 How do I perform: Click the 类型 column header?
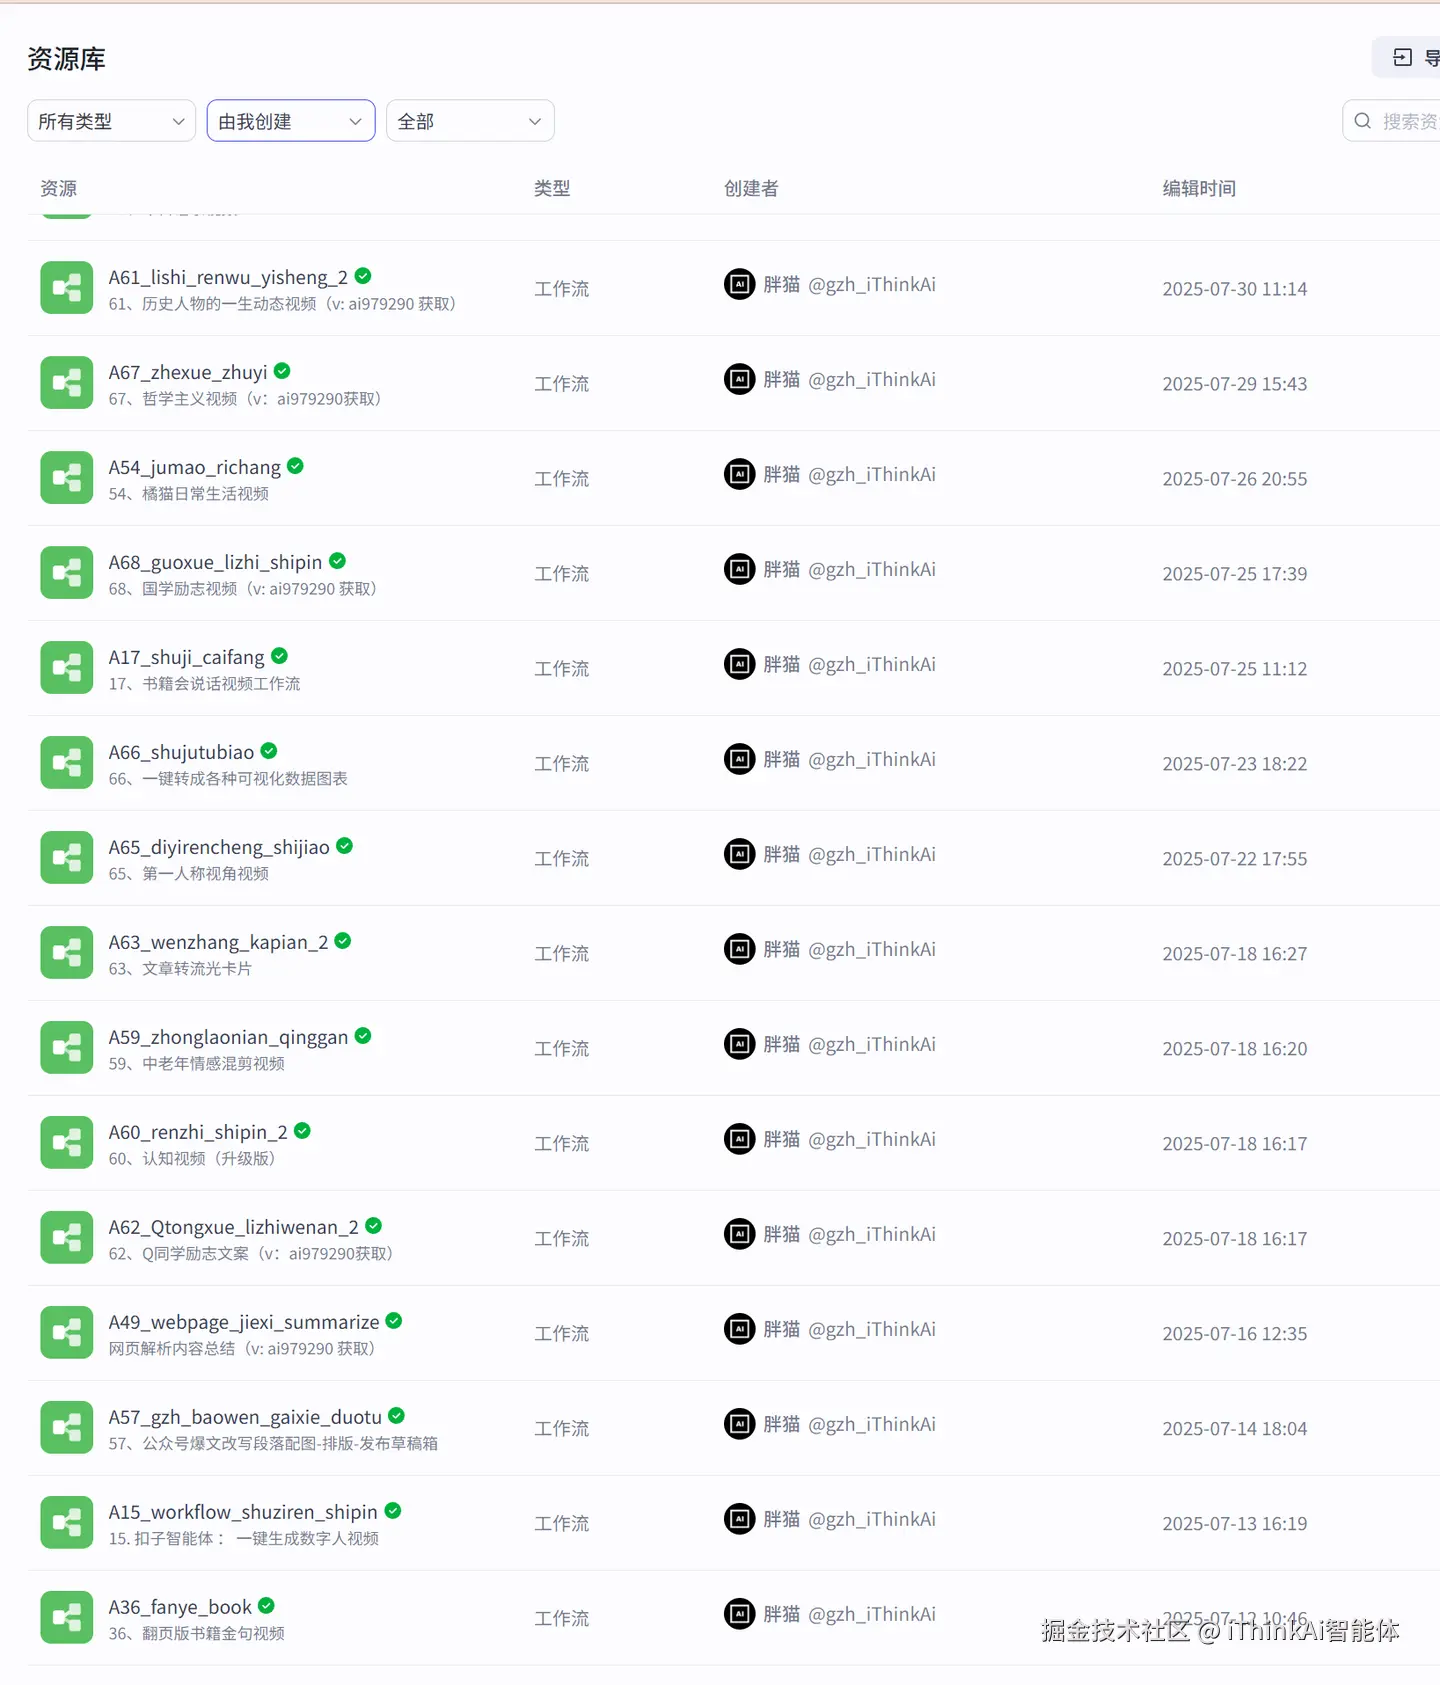click(552, 188)
